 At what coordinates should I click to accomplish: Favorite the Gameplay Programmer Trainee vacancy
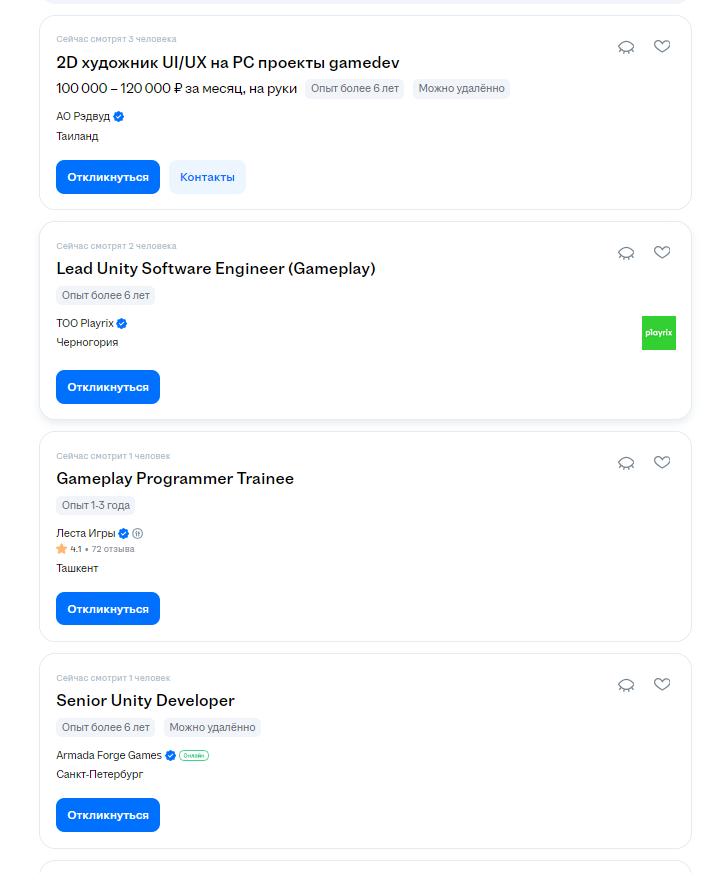coord(662,462)
